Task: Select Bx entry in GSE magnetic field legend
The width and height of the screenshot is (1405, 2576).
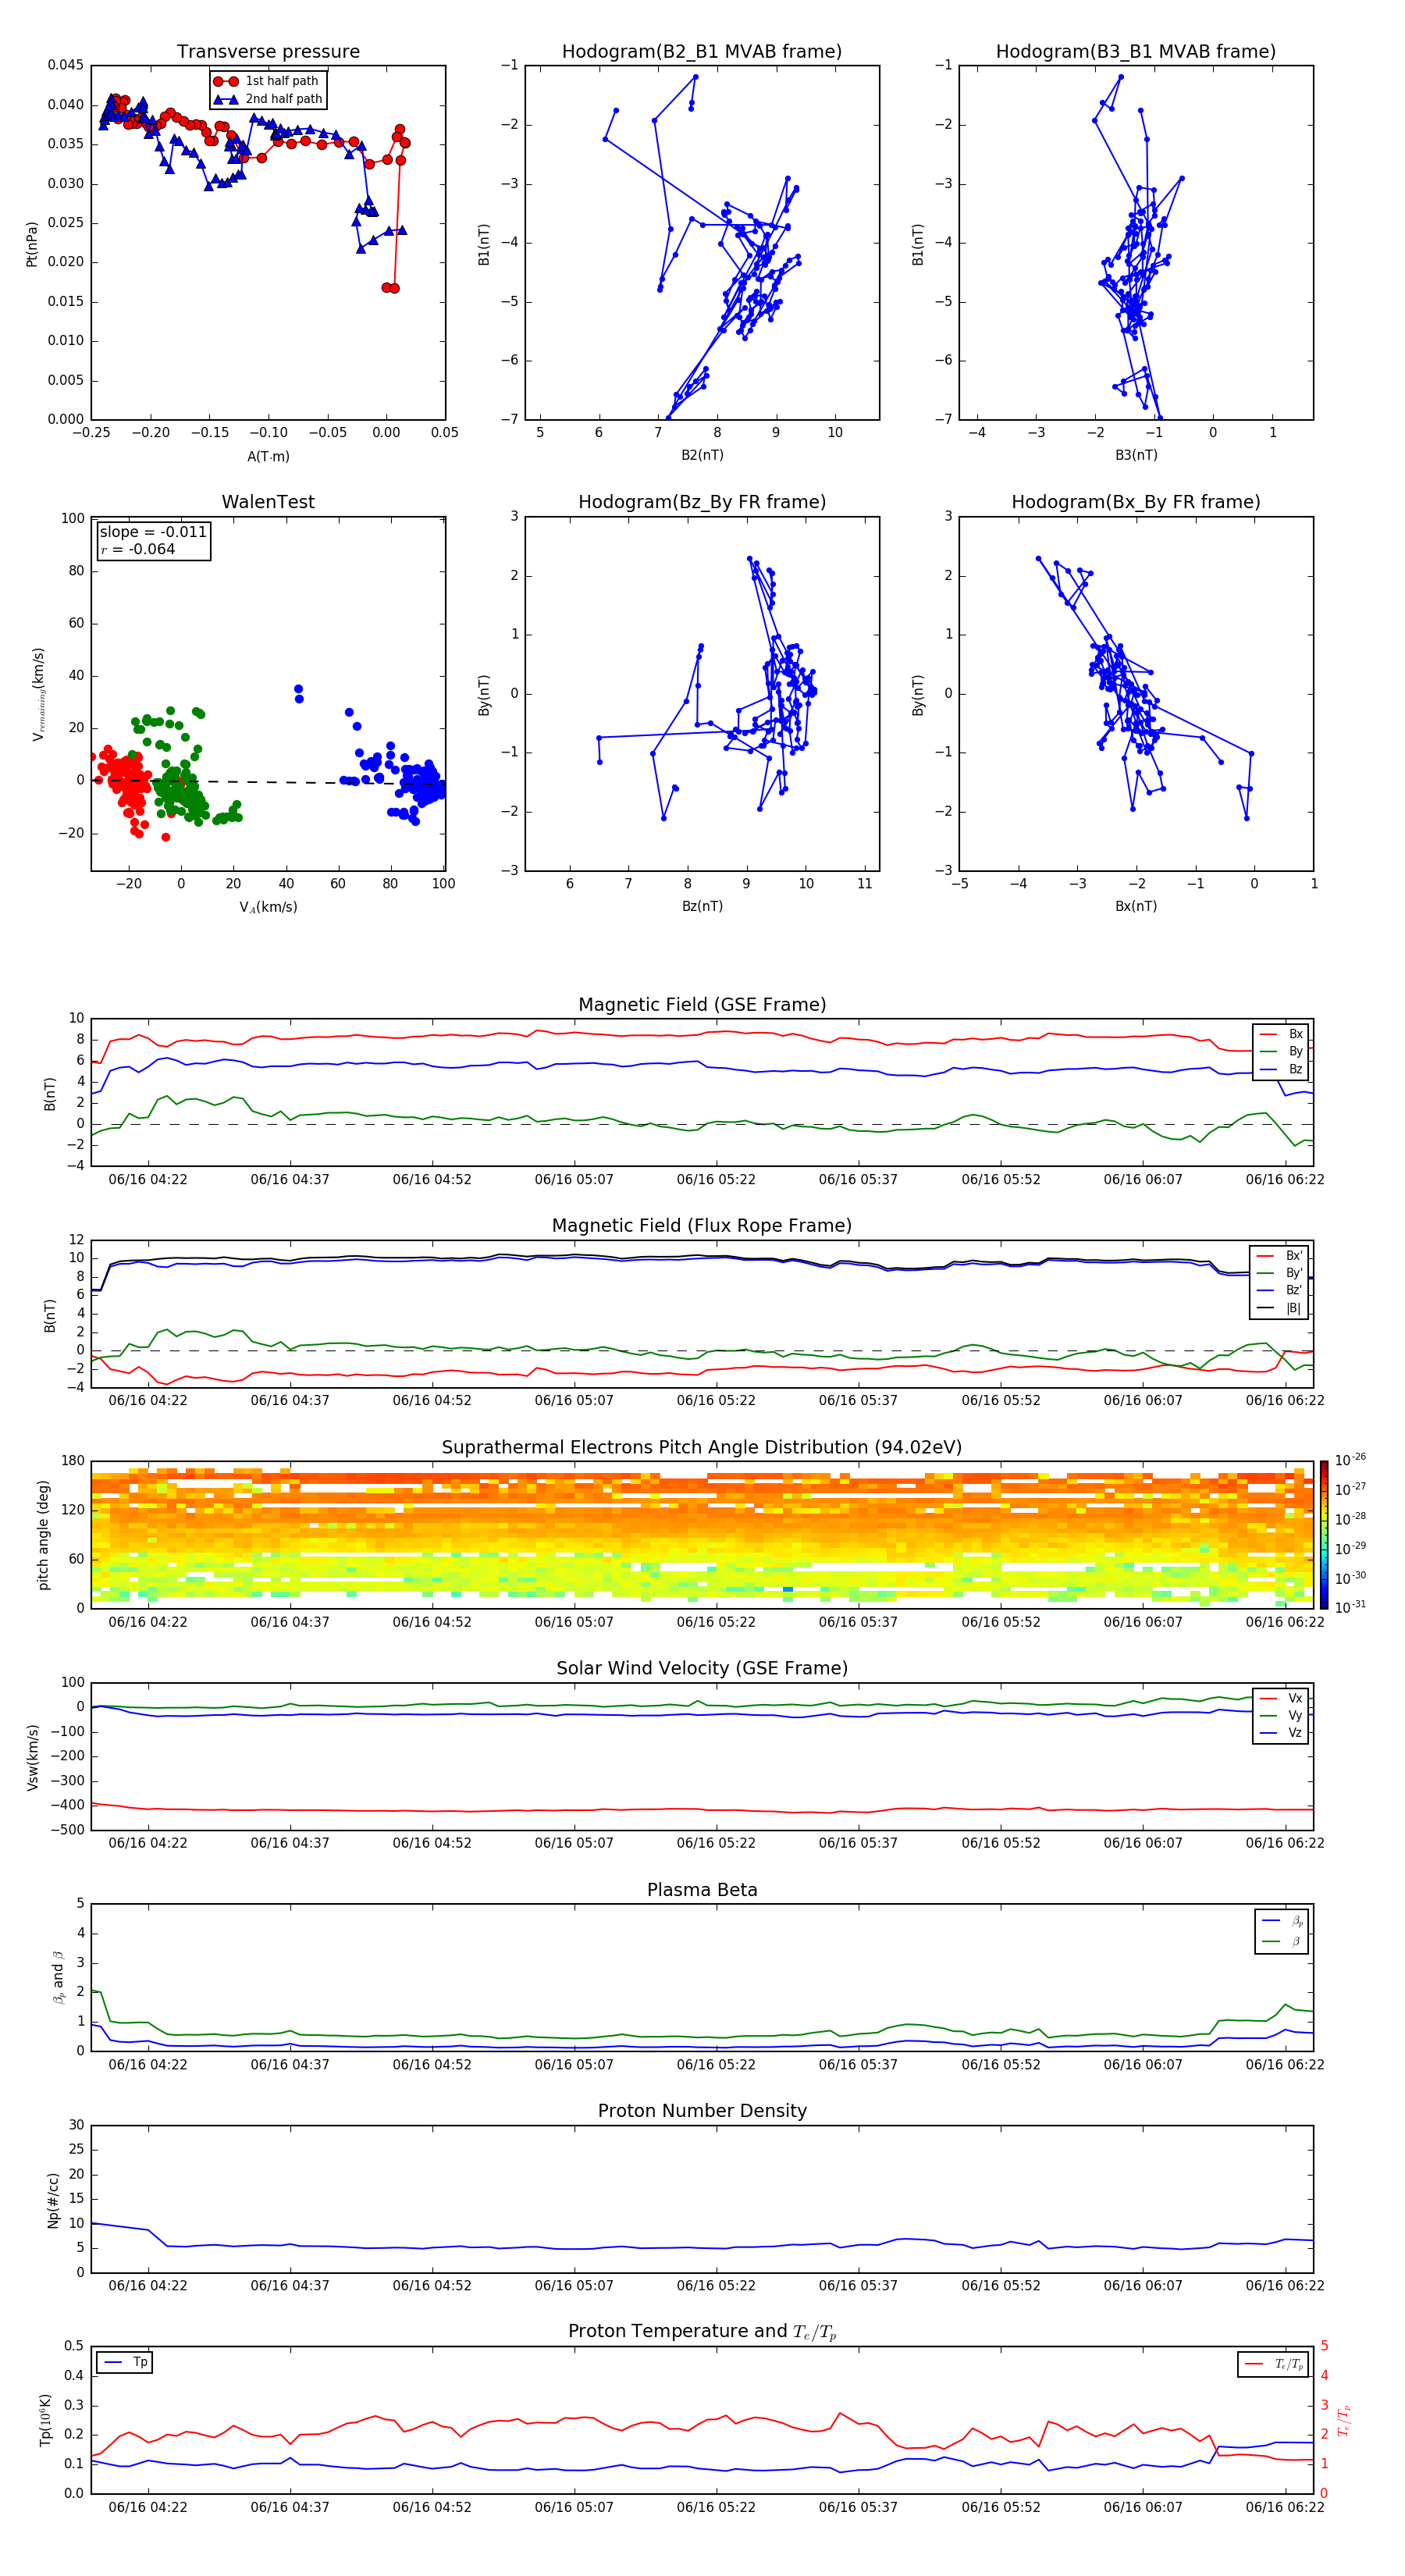Action: [1281, 1034]
